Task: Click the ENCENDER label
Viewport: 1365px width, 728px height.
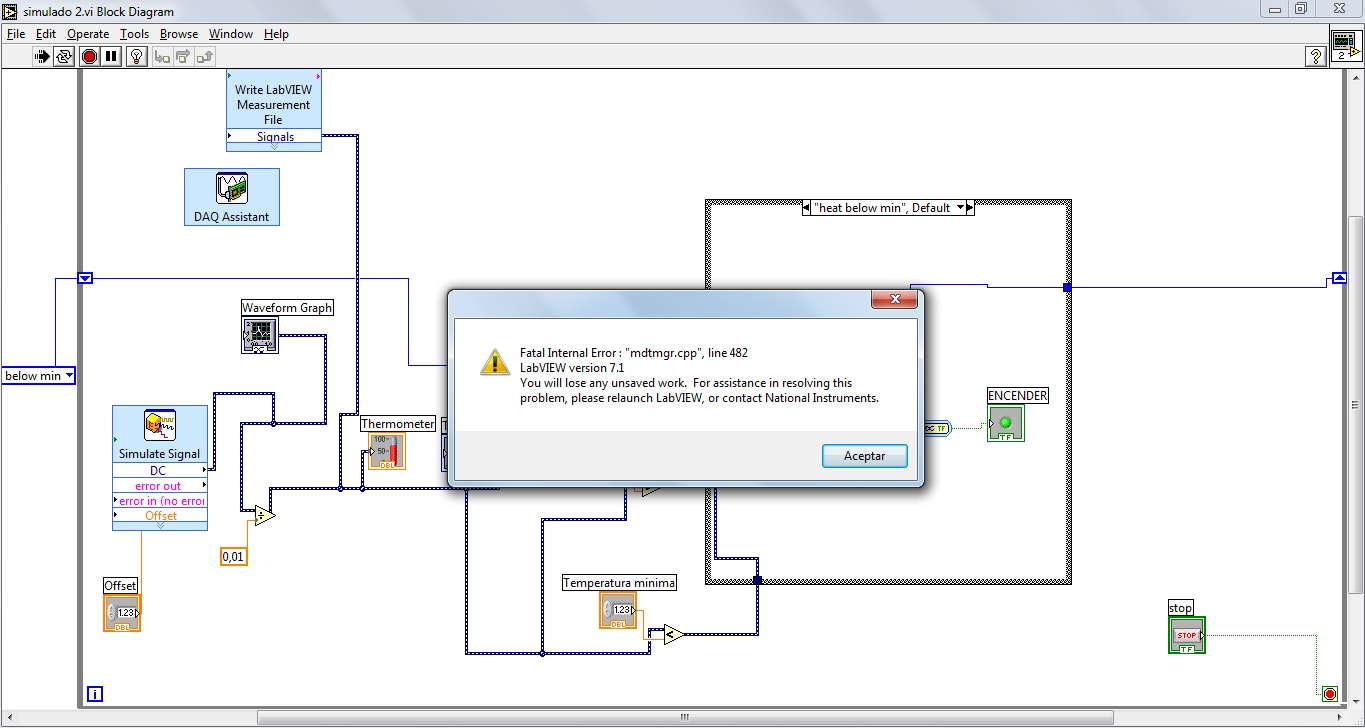Action: coord(1018,395)
